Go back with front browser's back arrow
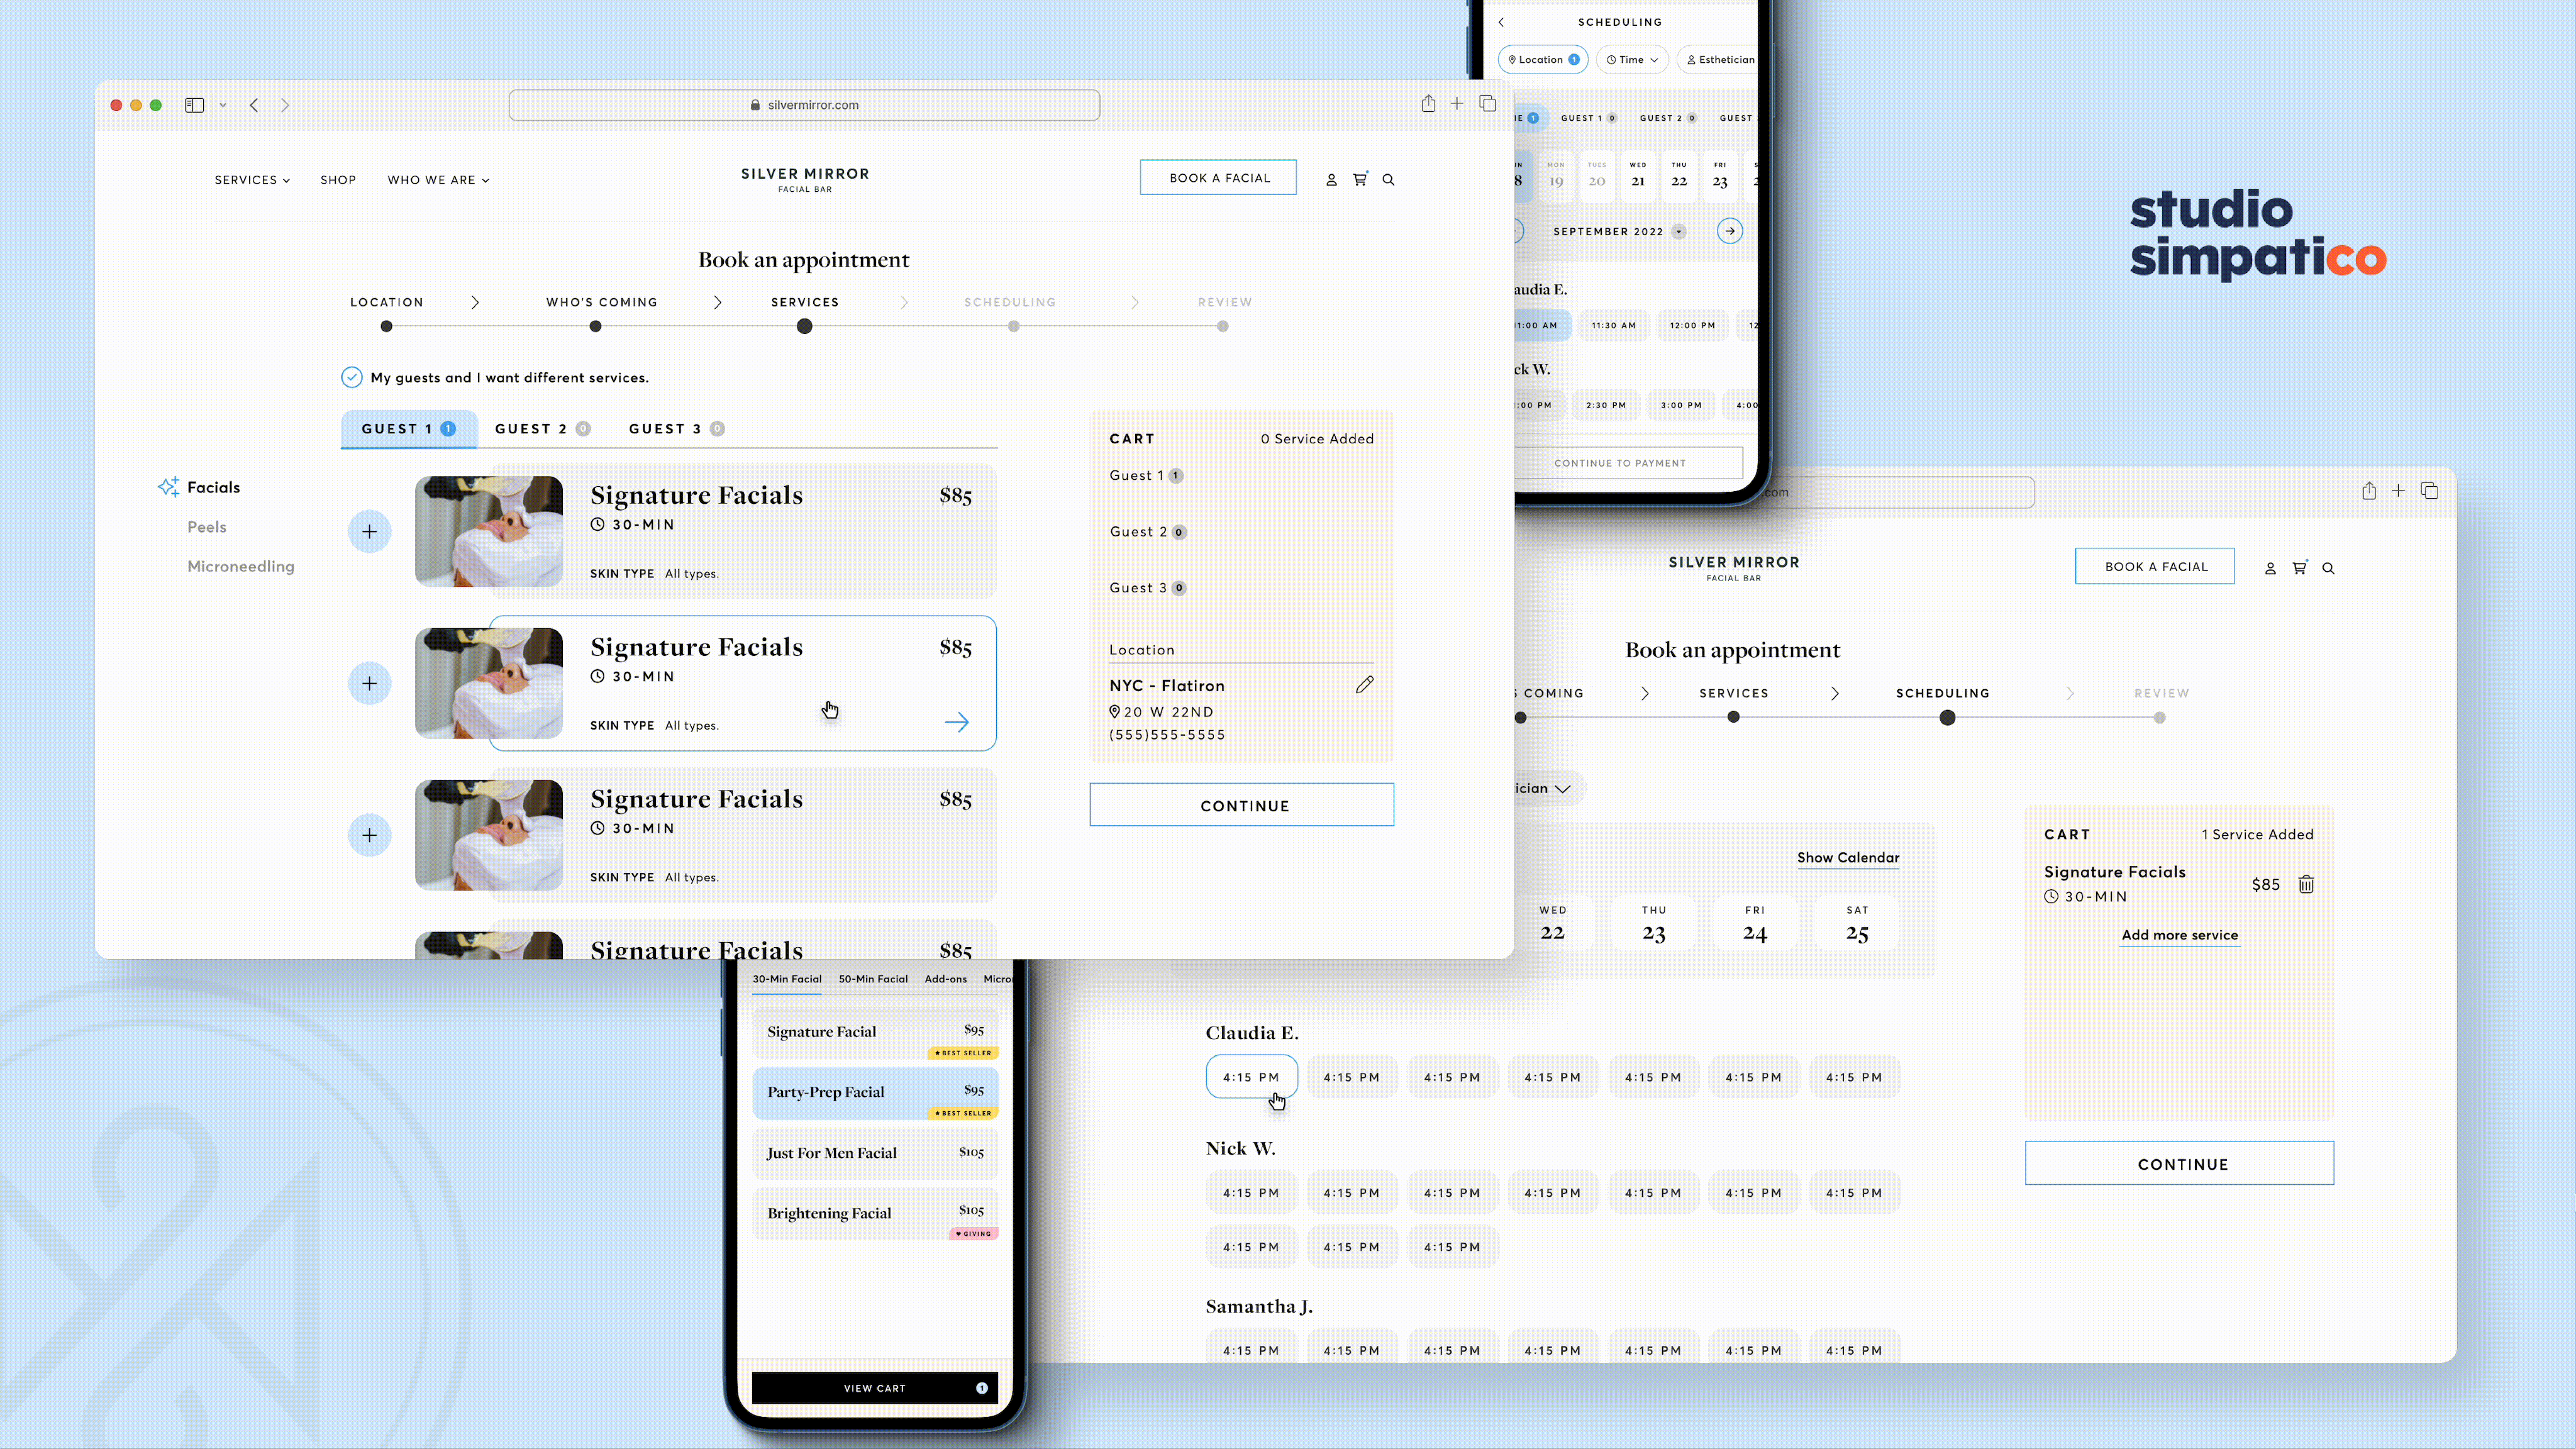2576x1449 pixels. (x=254, y=105)
